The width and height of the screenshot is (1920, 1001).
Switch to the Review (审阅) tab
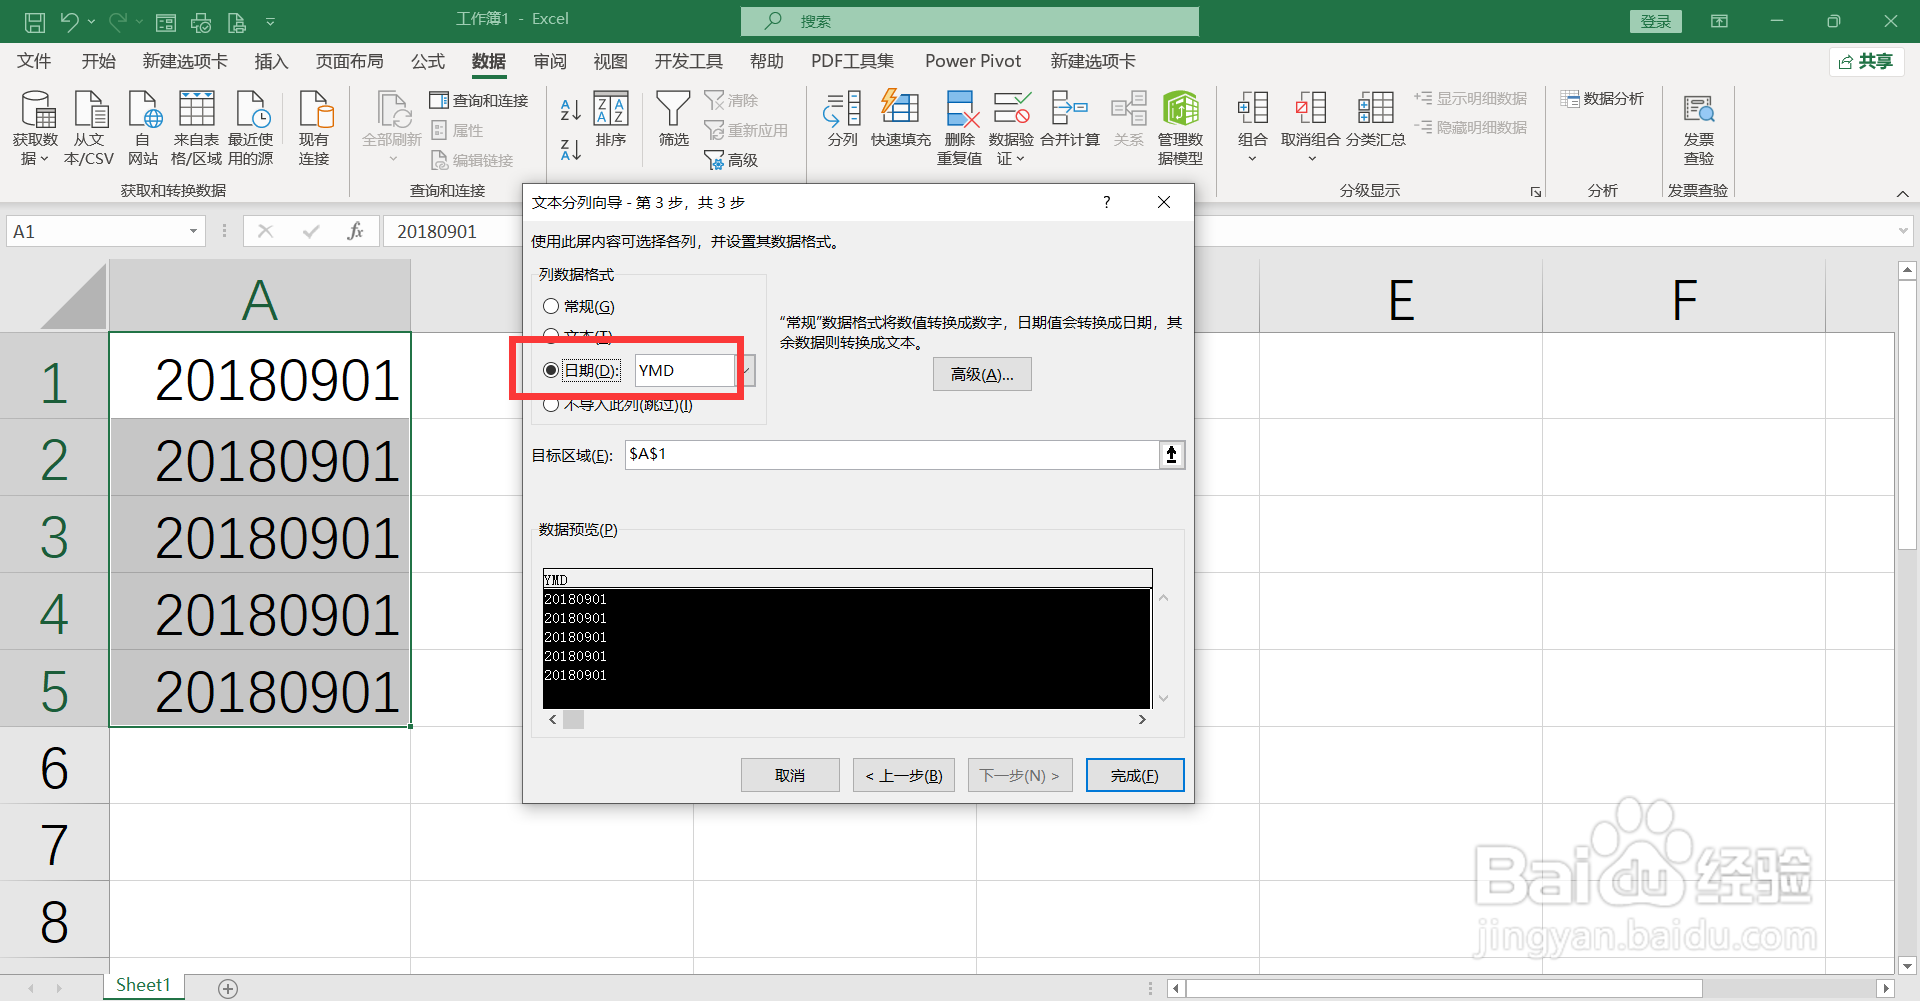[x=550, y=61]
